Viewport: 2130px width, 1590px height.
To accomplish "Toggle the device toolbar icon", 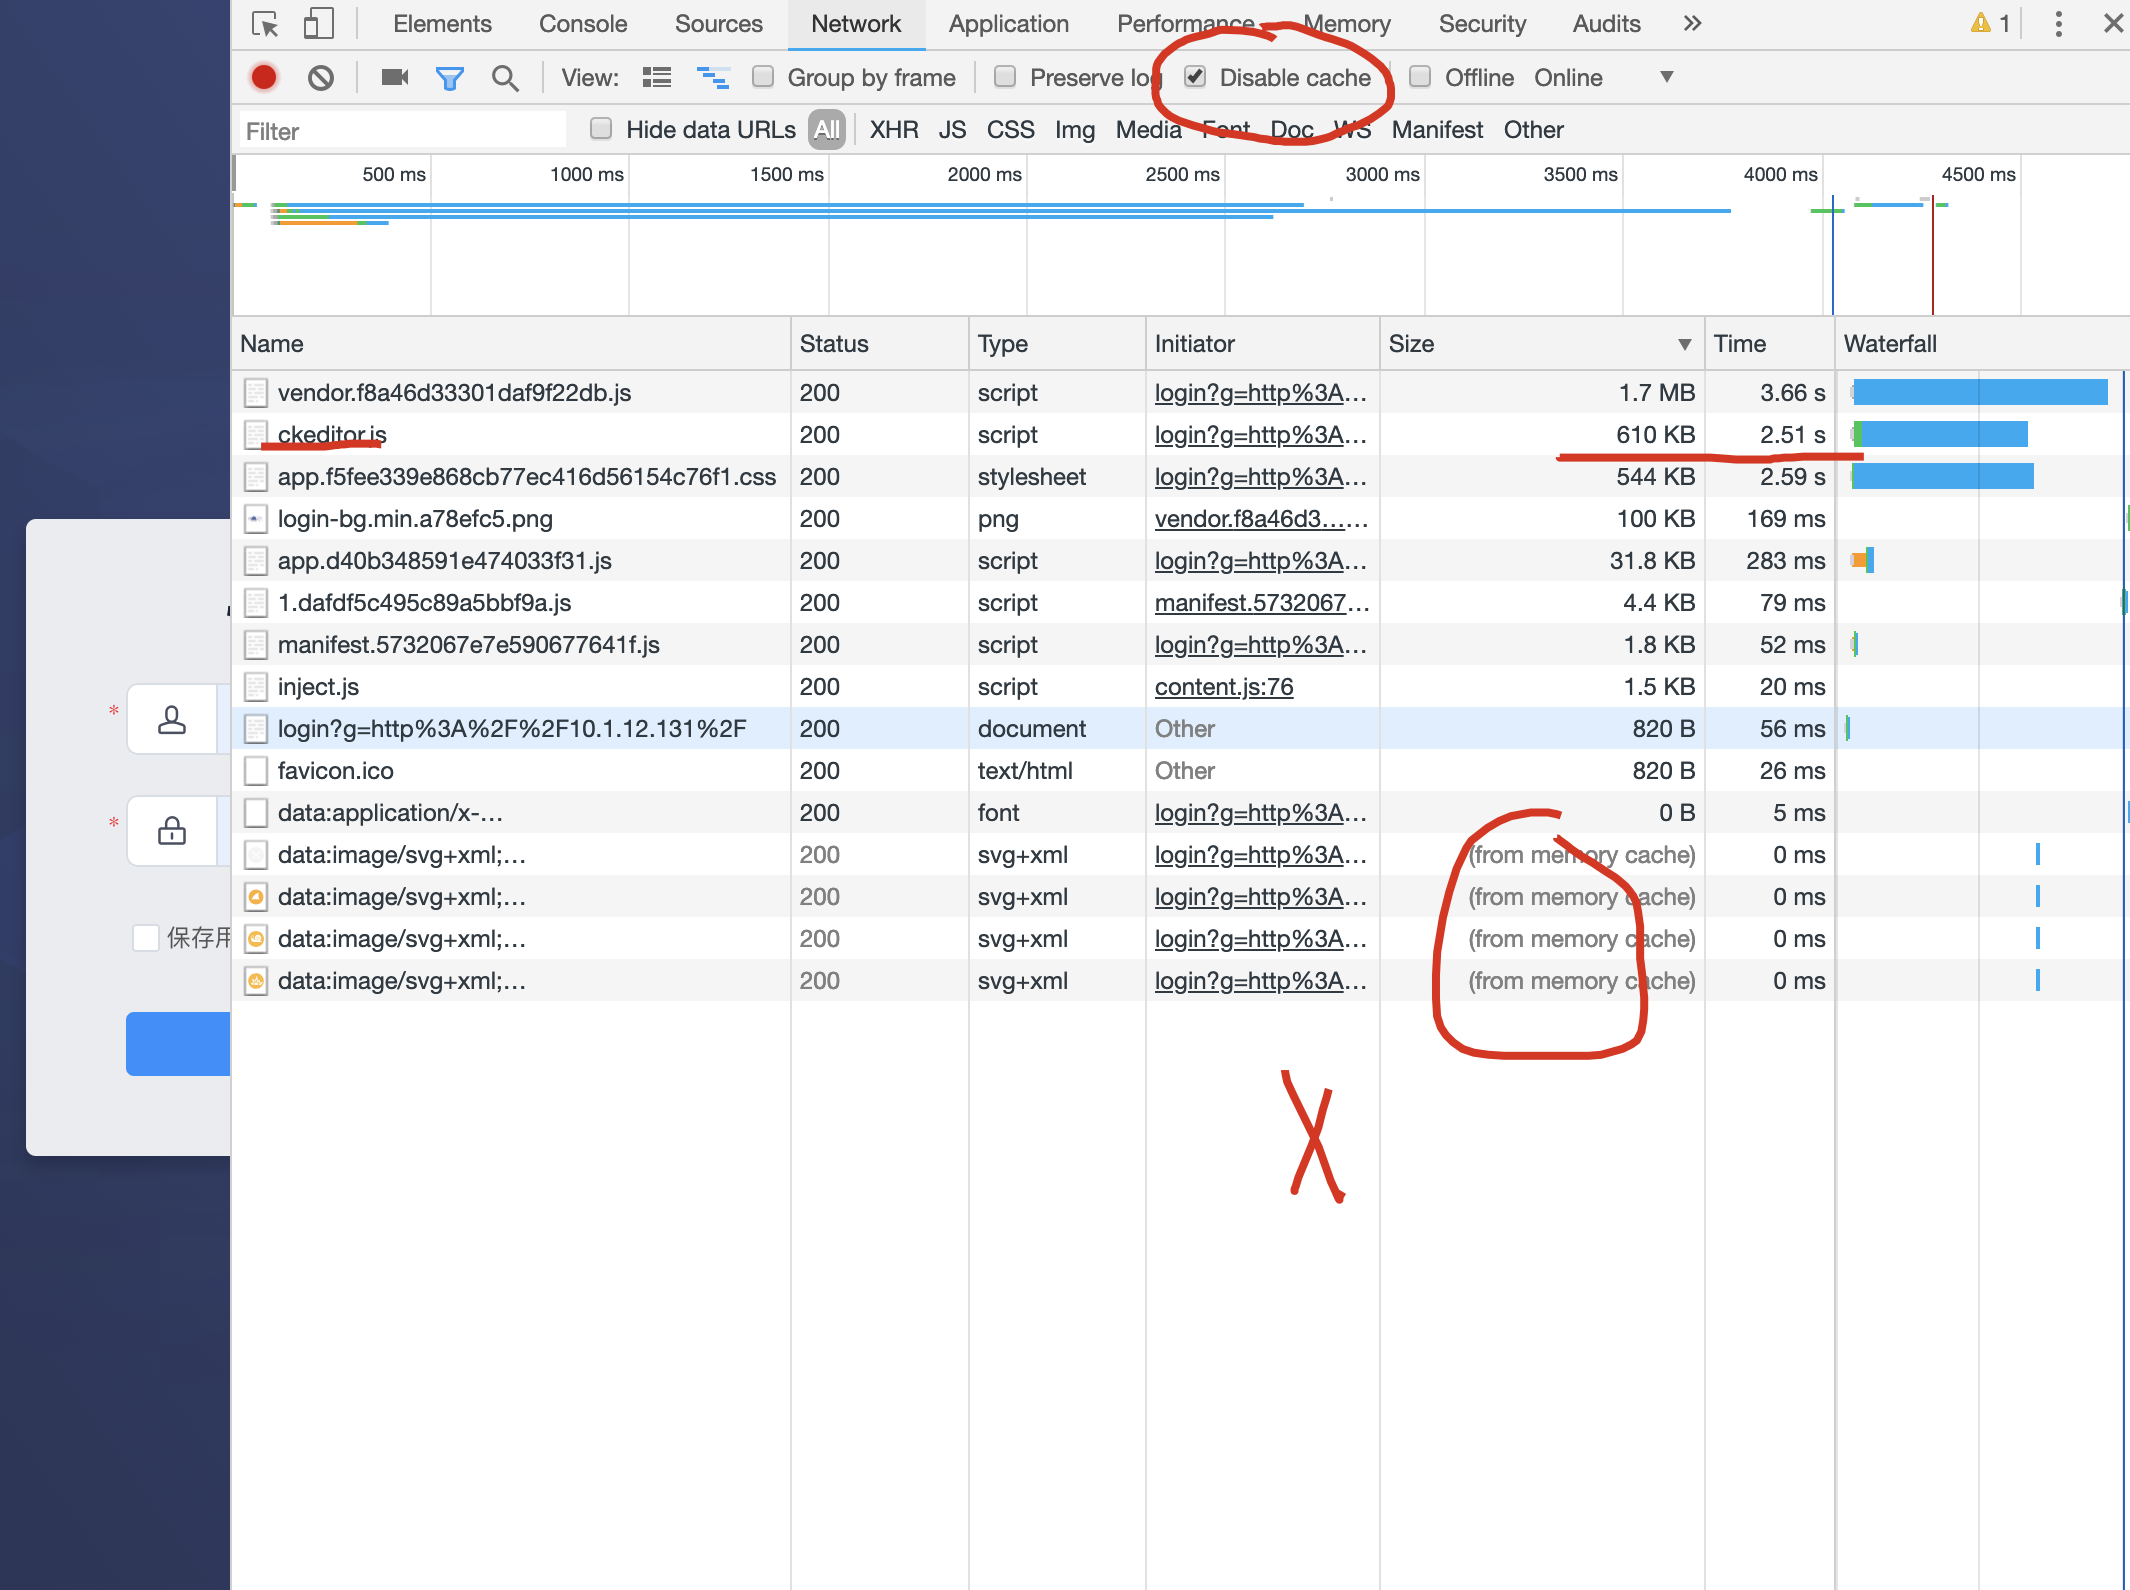I will point(318,24).
